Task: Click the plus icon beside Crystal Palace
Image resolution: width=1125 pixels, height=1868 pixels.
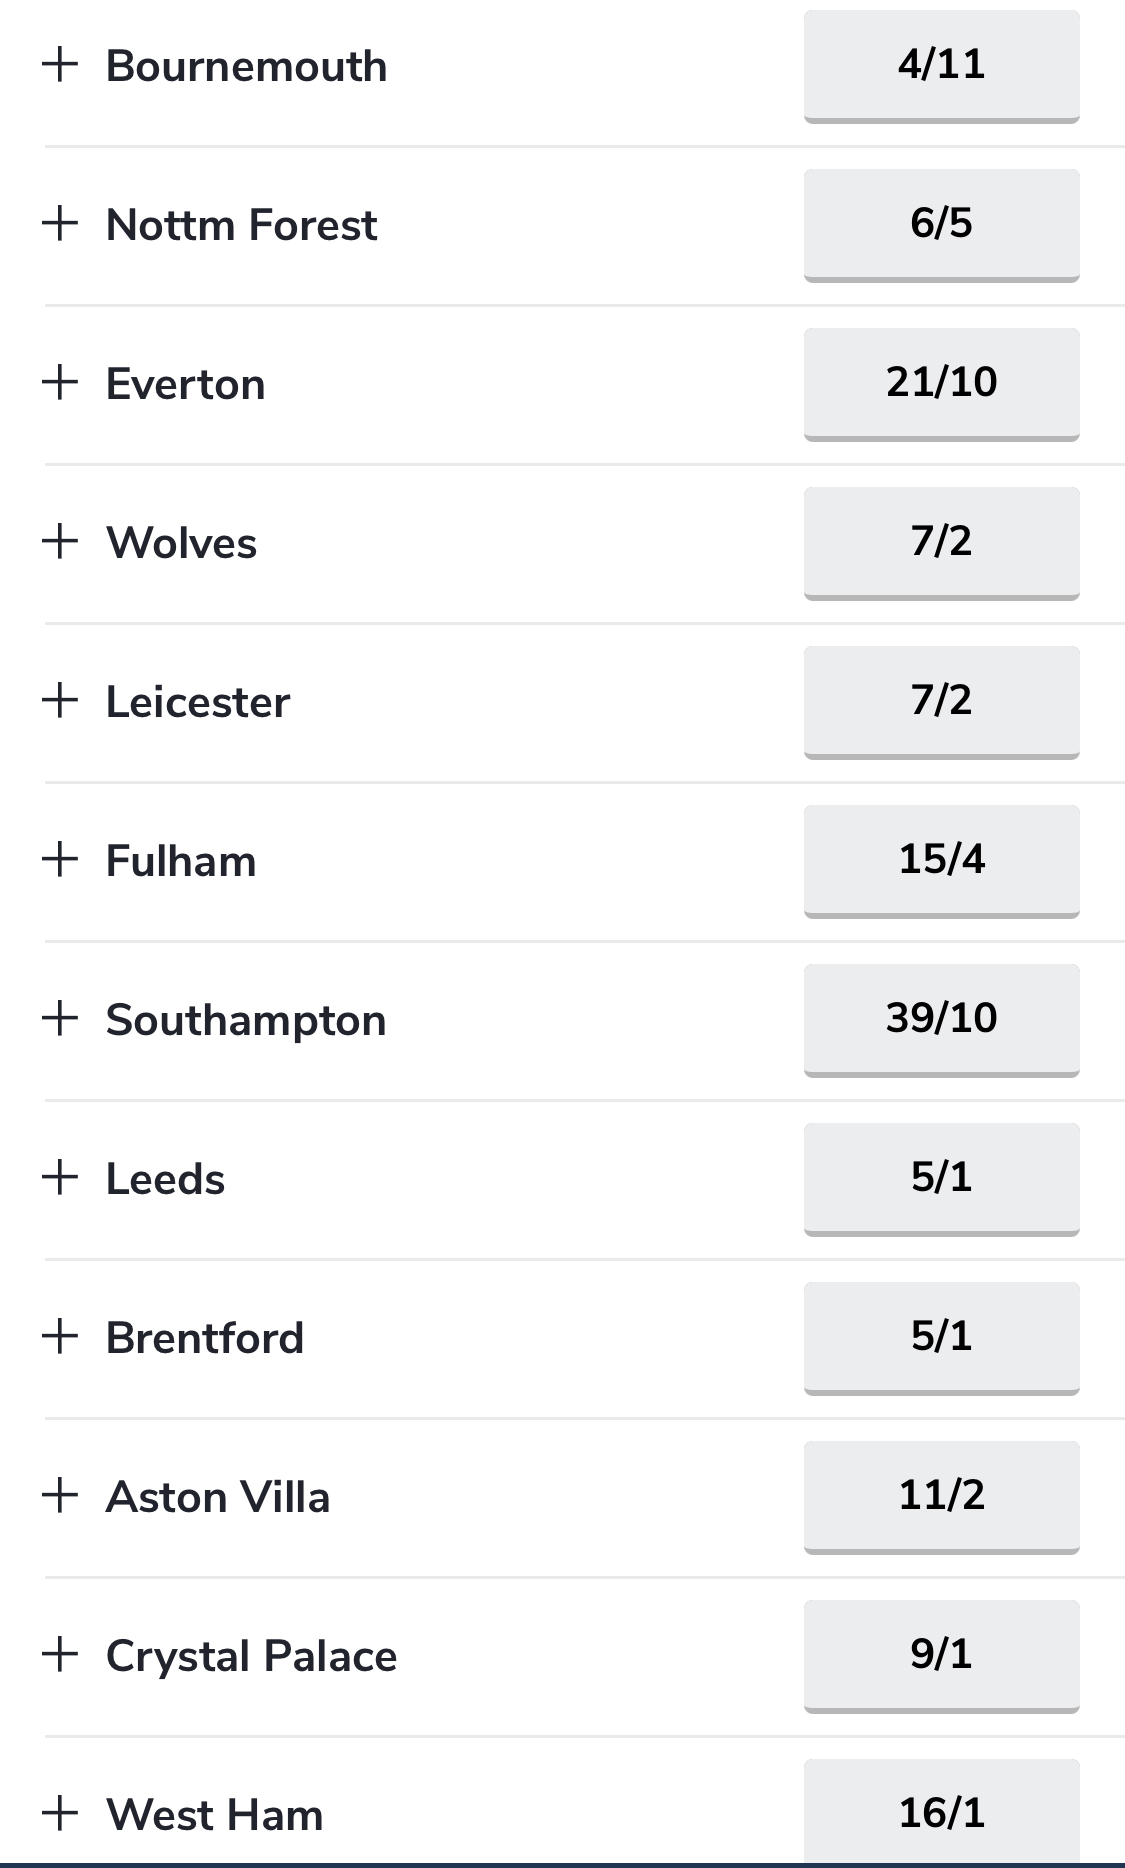Action: click(x=60, y=1654)
